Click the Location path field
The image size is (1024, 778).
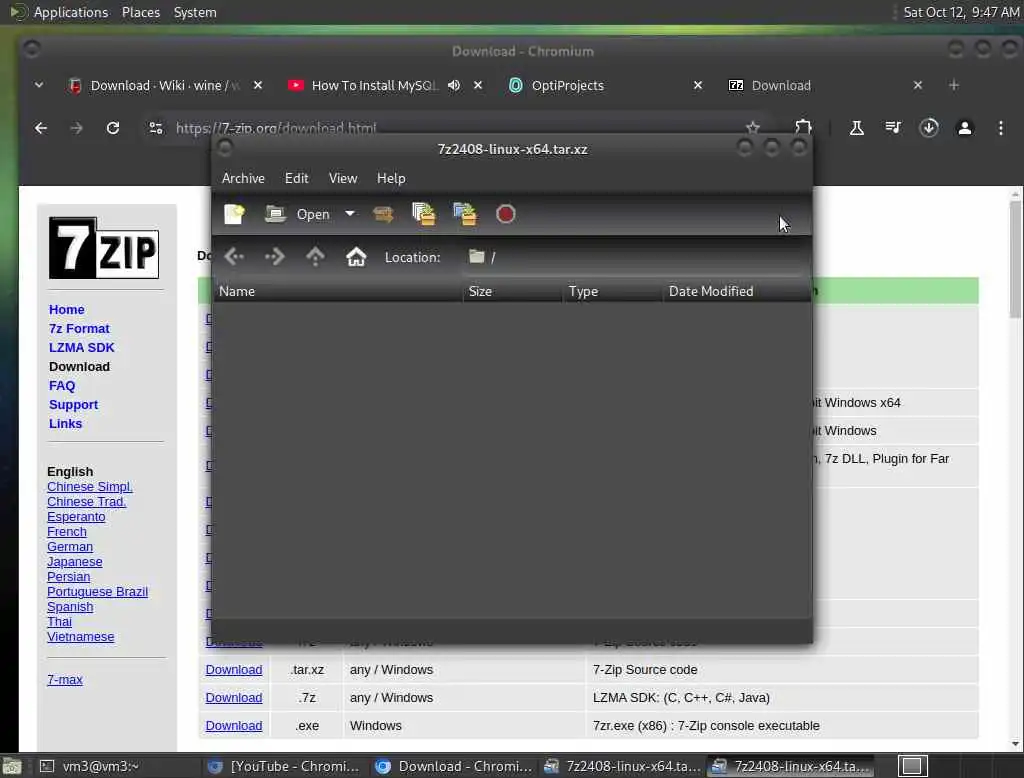(x=633, y=257)
